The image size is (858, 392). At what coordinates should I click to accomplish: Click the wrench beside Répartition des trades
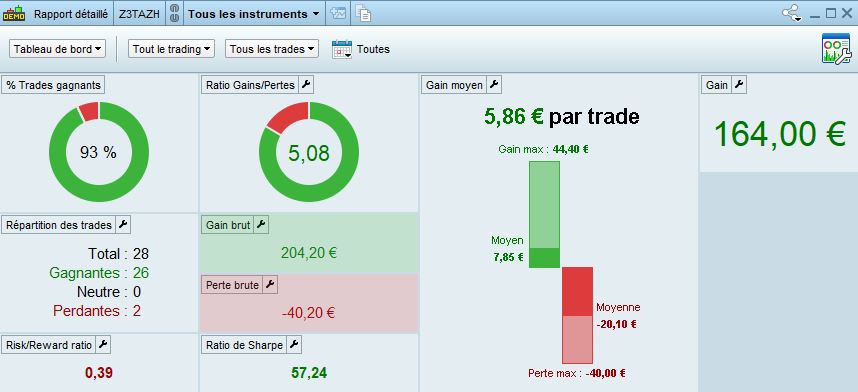tap(123, 224)
